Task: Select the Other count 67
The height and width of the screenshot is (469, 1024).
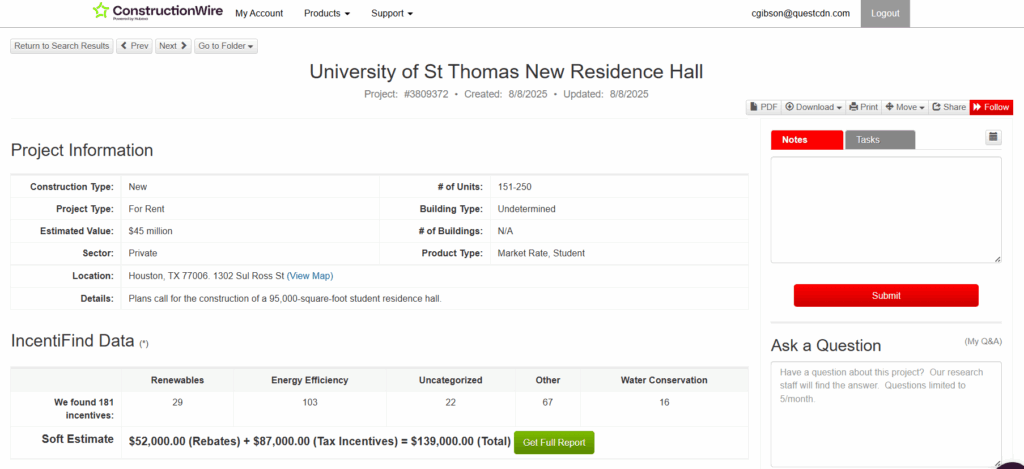Action: point(547,402)
